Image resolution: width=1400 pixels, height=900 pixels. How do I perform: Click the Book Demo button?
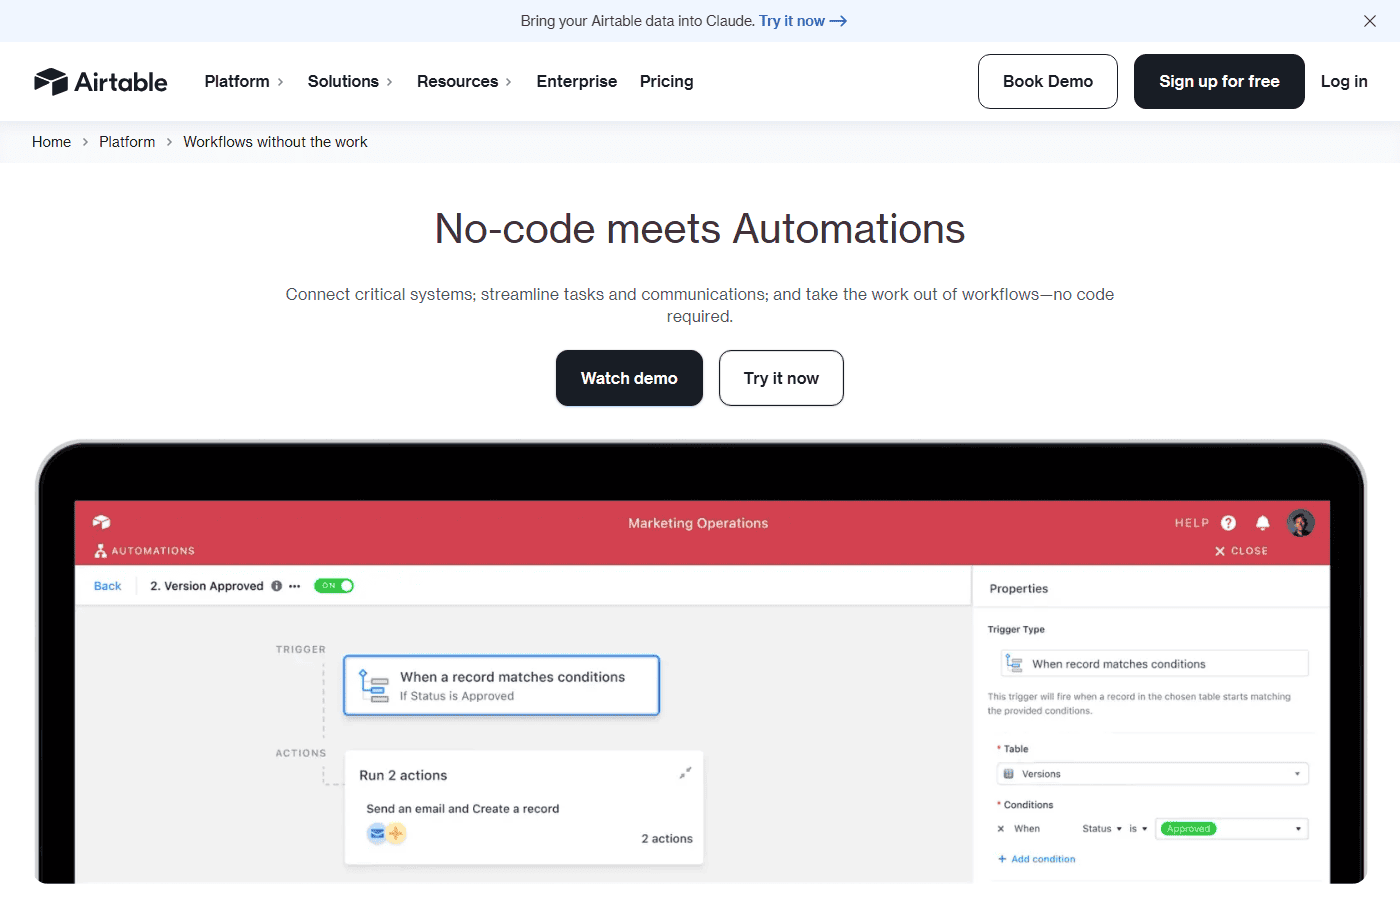(x=1048, y=81)
